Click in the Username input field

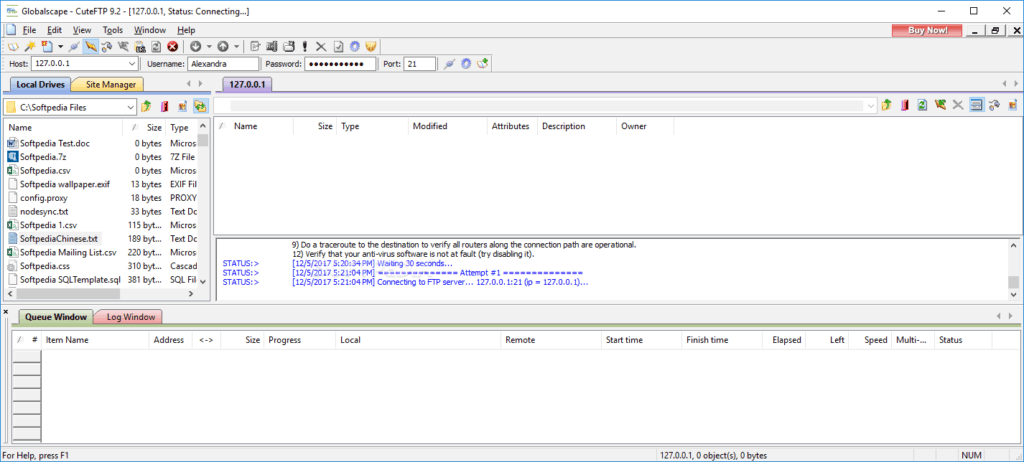(223, 64)
